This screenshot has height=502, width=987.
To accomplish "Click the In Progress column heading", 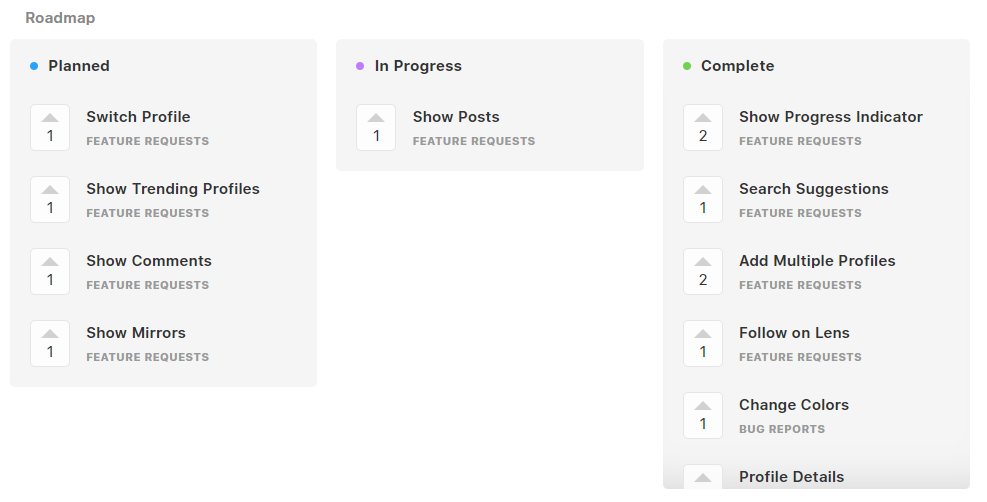I will pos(418,66).
